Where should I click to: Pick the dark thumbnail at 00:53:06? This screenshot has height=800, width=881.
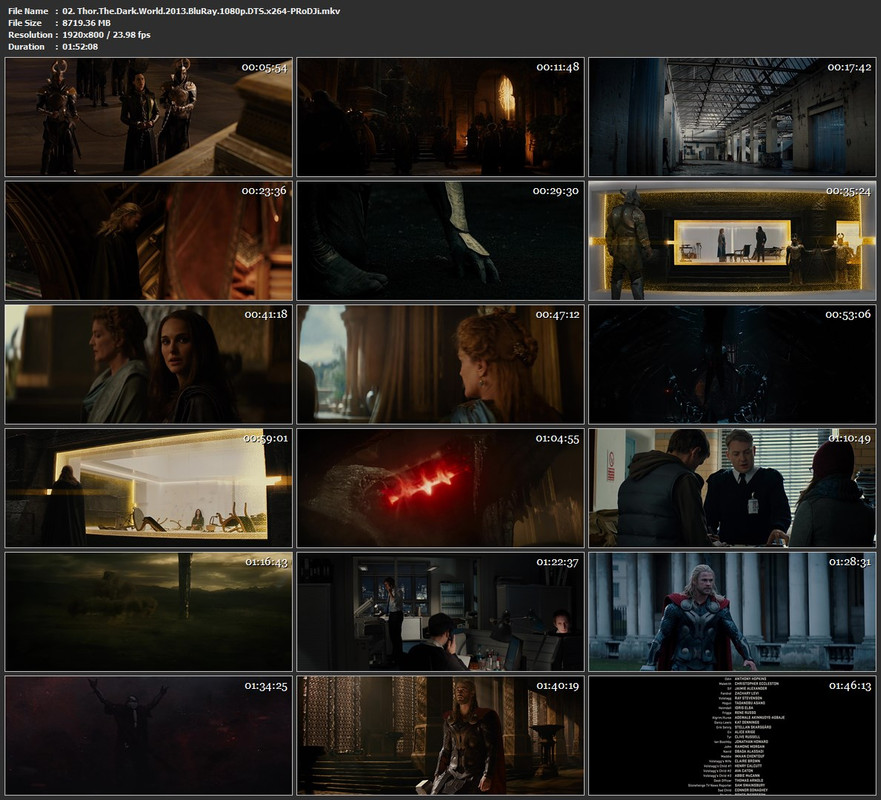[x=732, y=364]
